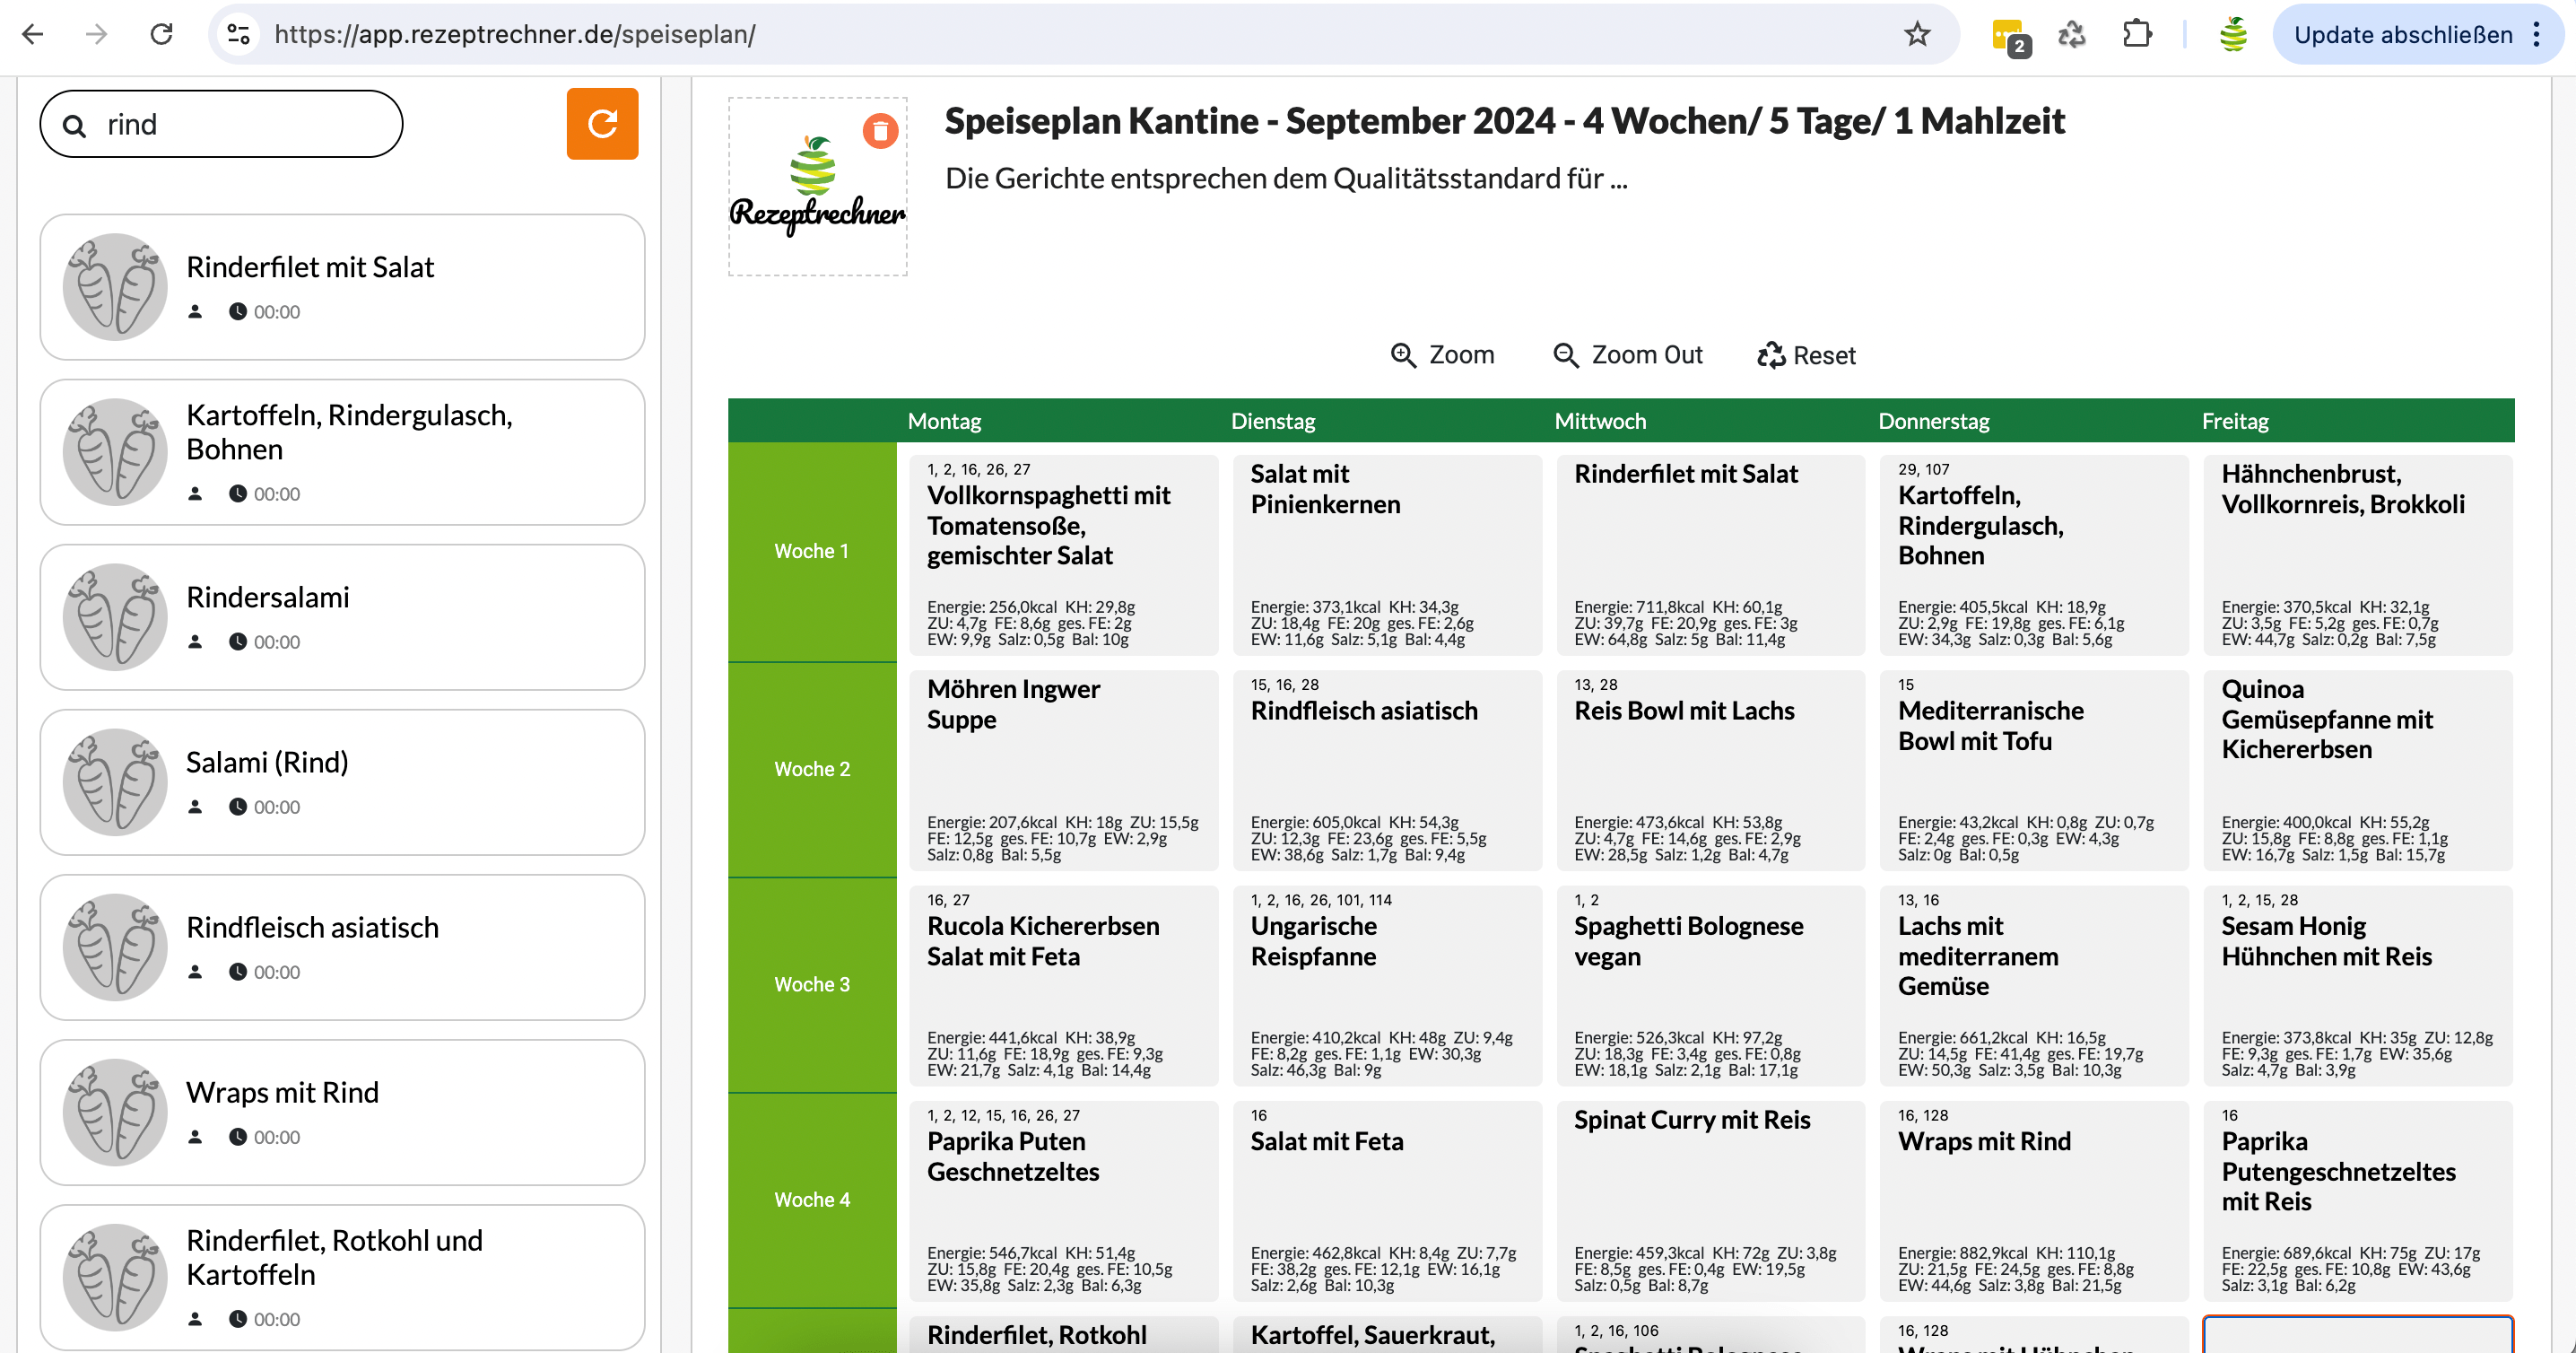Click Zoom button above meal plan
2576x1353 pixels.
click(1442, 355)
